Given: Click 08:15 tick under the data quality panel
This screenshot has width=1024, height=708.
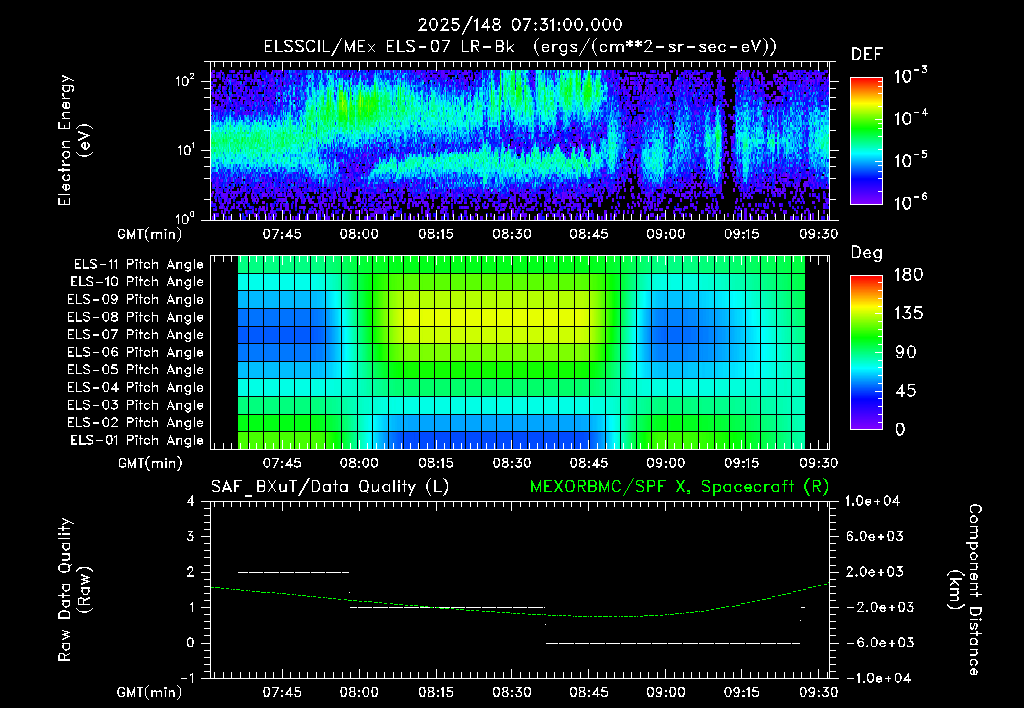Looking at the screenshot, I should (436, 692).
